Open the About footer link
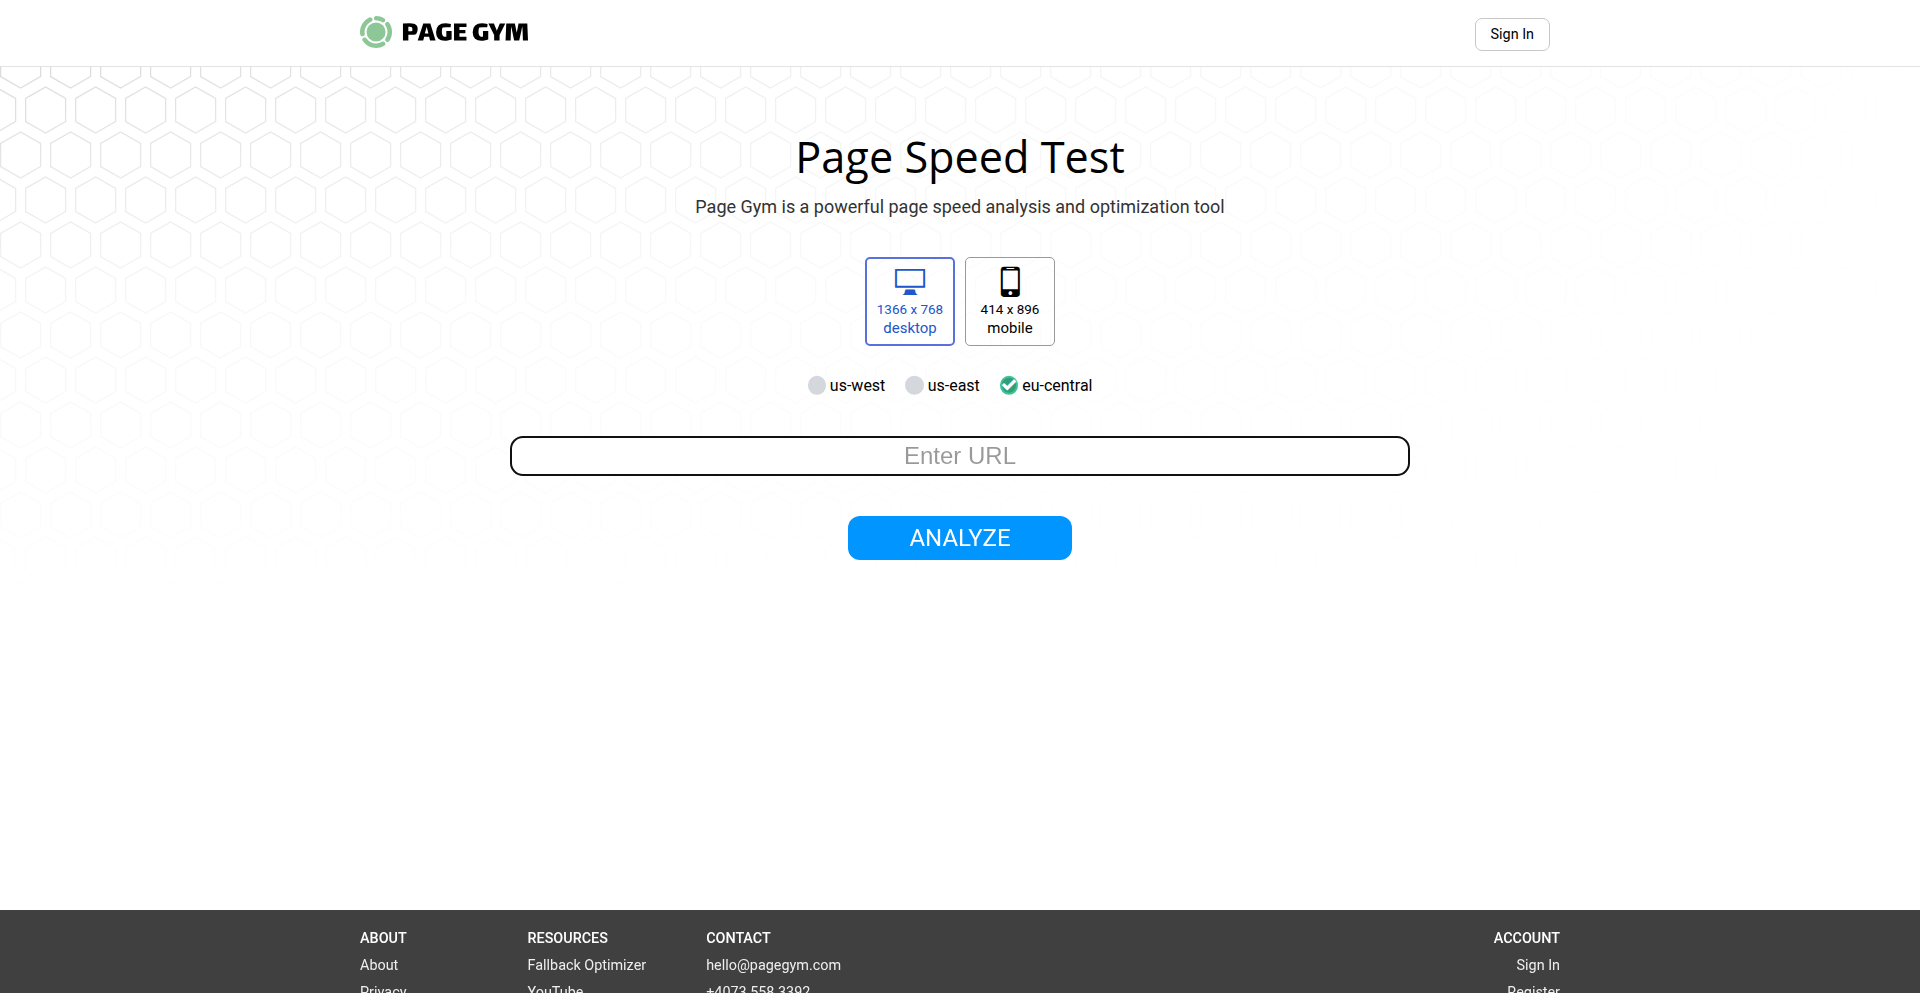Screen dimensions: 1920x993 click(x=379, y=965)
